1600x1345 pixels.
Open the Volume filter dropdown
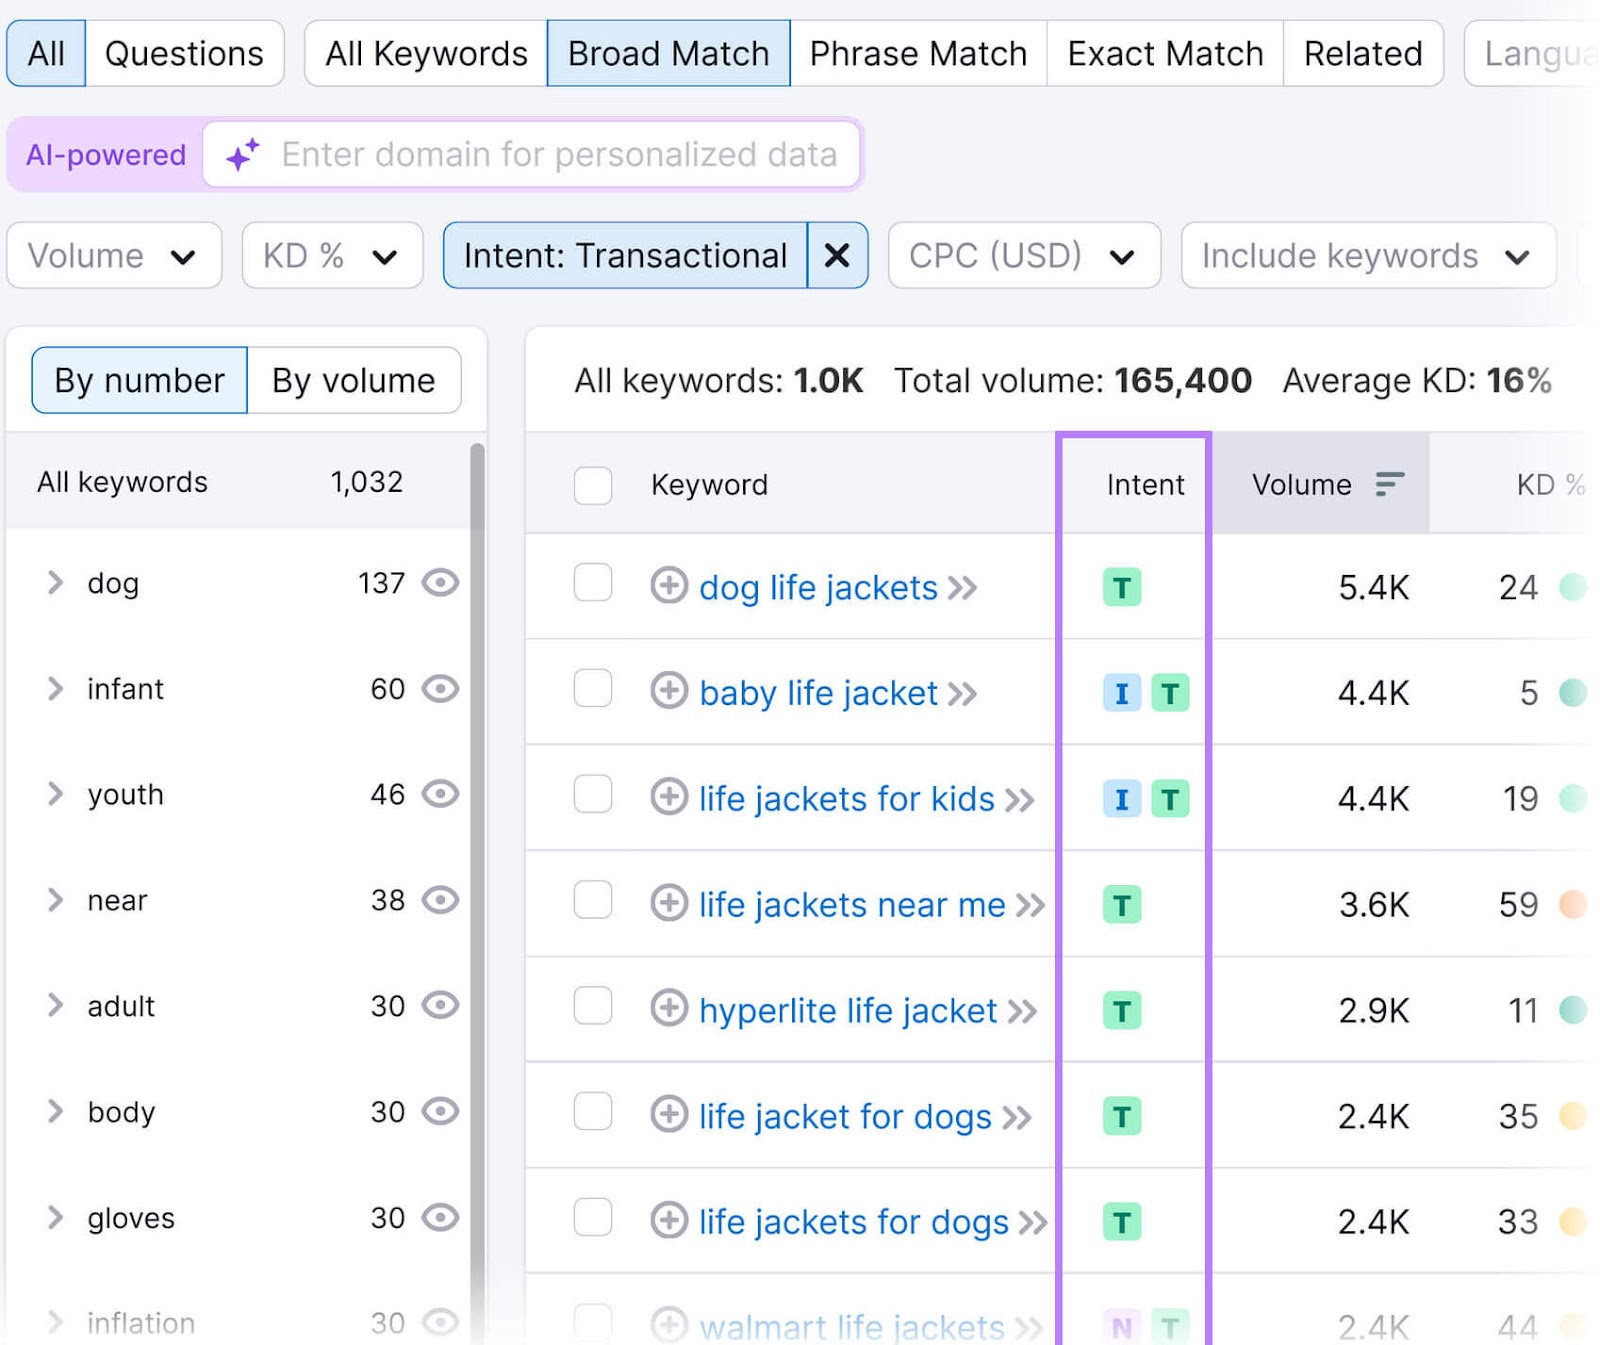[114, 256]
